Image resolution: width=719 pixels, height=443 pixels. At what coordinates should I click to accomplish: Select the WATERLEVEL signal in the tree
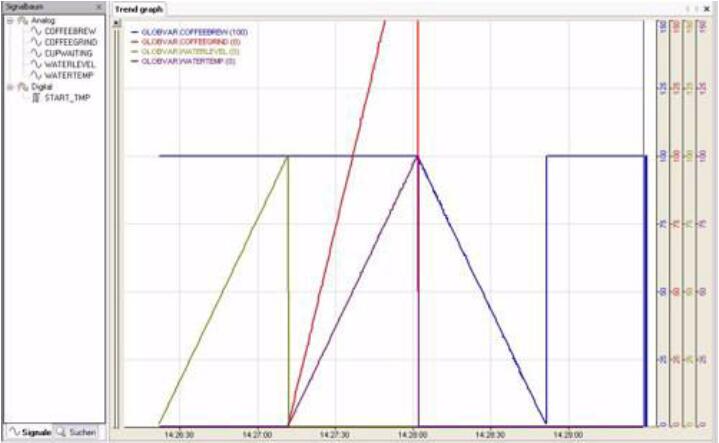[x=70, y=64]
